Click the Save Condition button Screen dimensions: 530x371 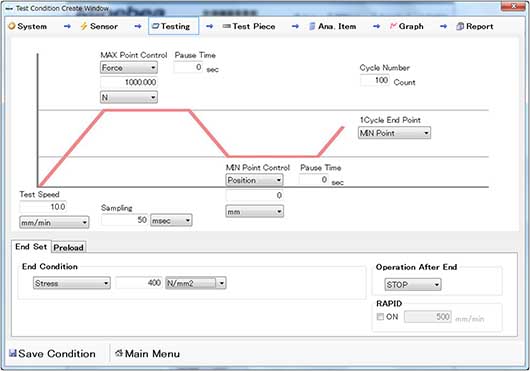[52, 353]
